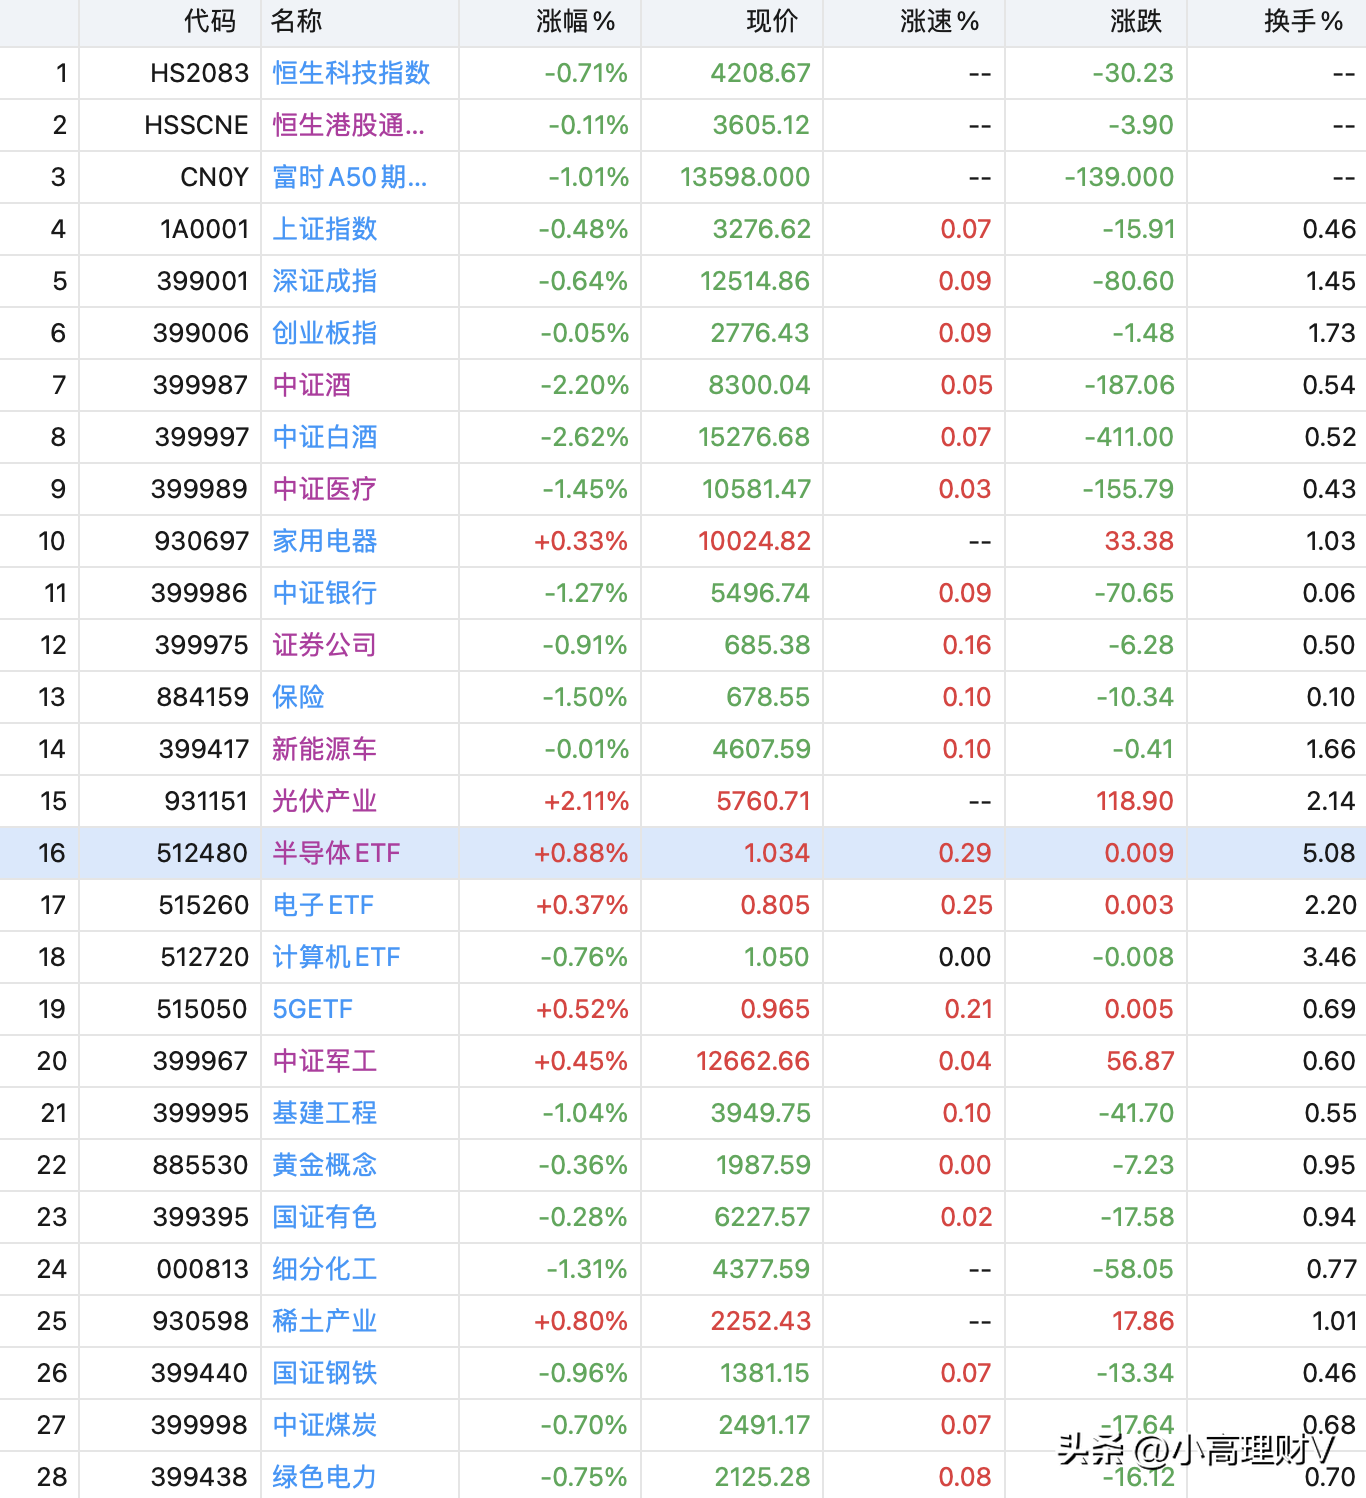Click change percent -1.31%

pyautogui.click(x=587, y=1269)
